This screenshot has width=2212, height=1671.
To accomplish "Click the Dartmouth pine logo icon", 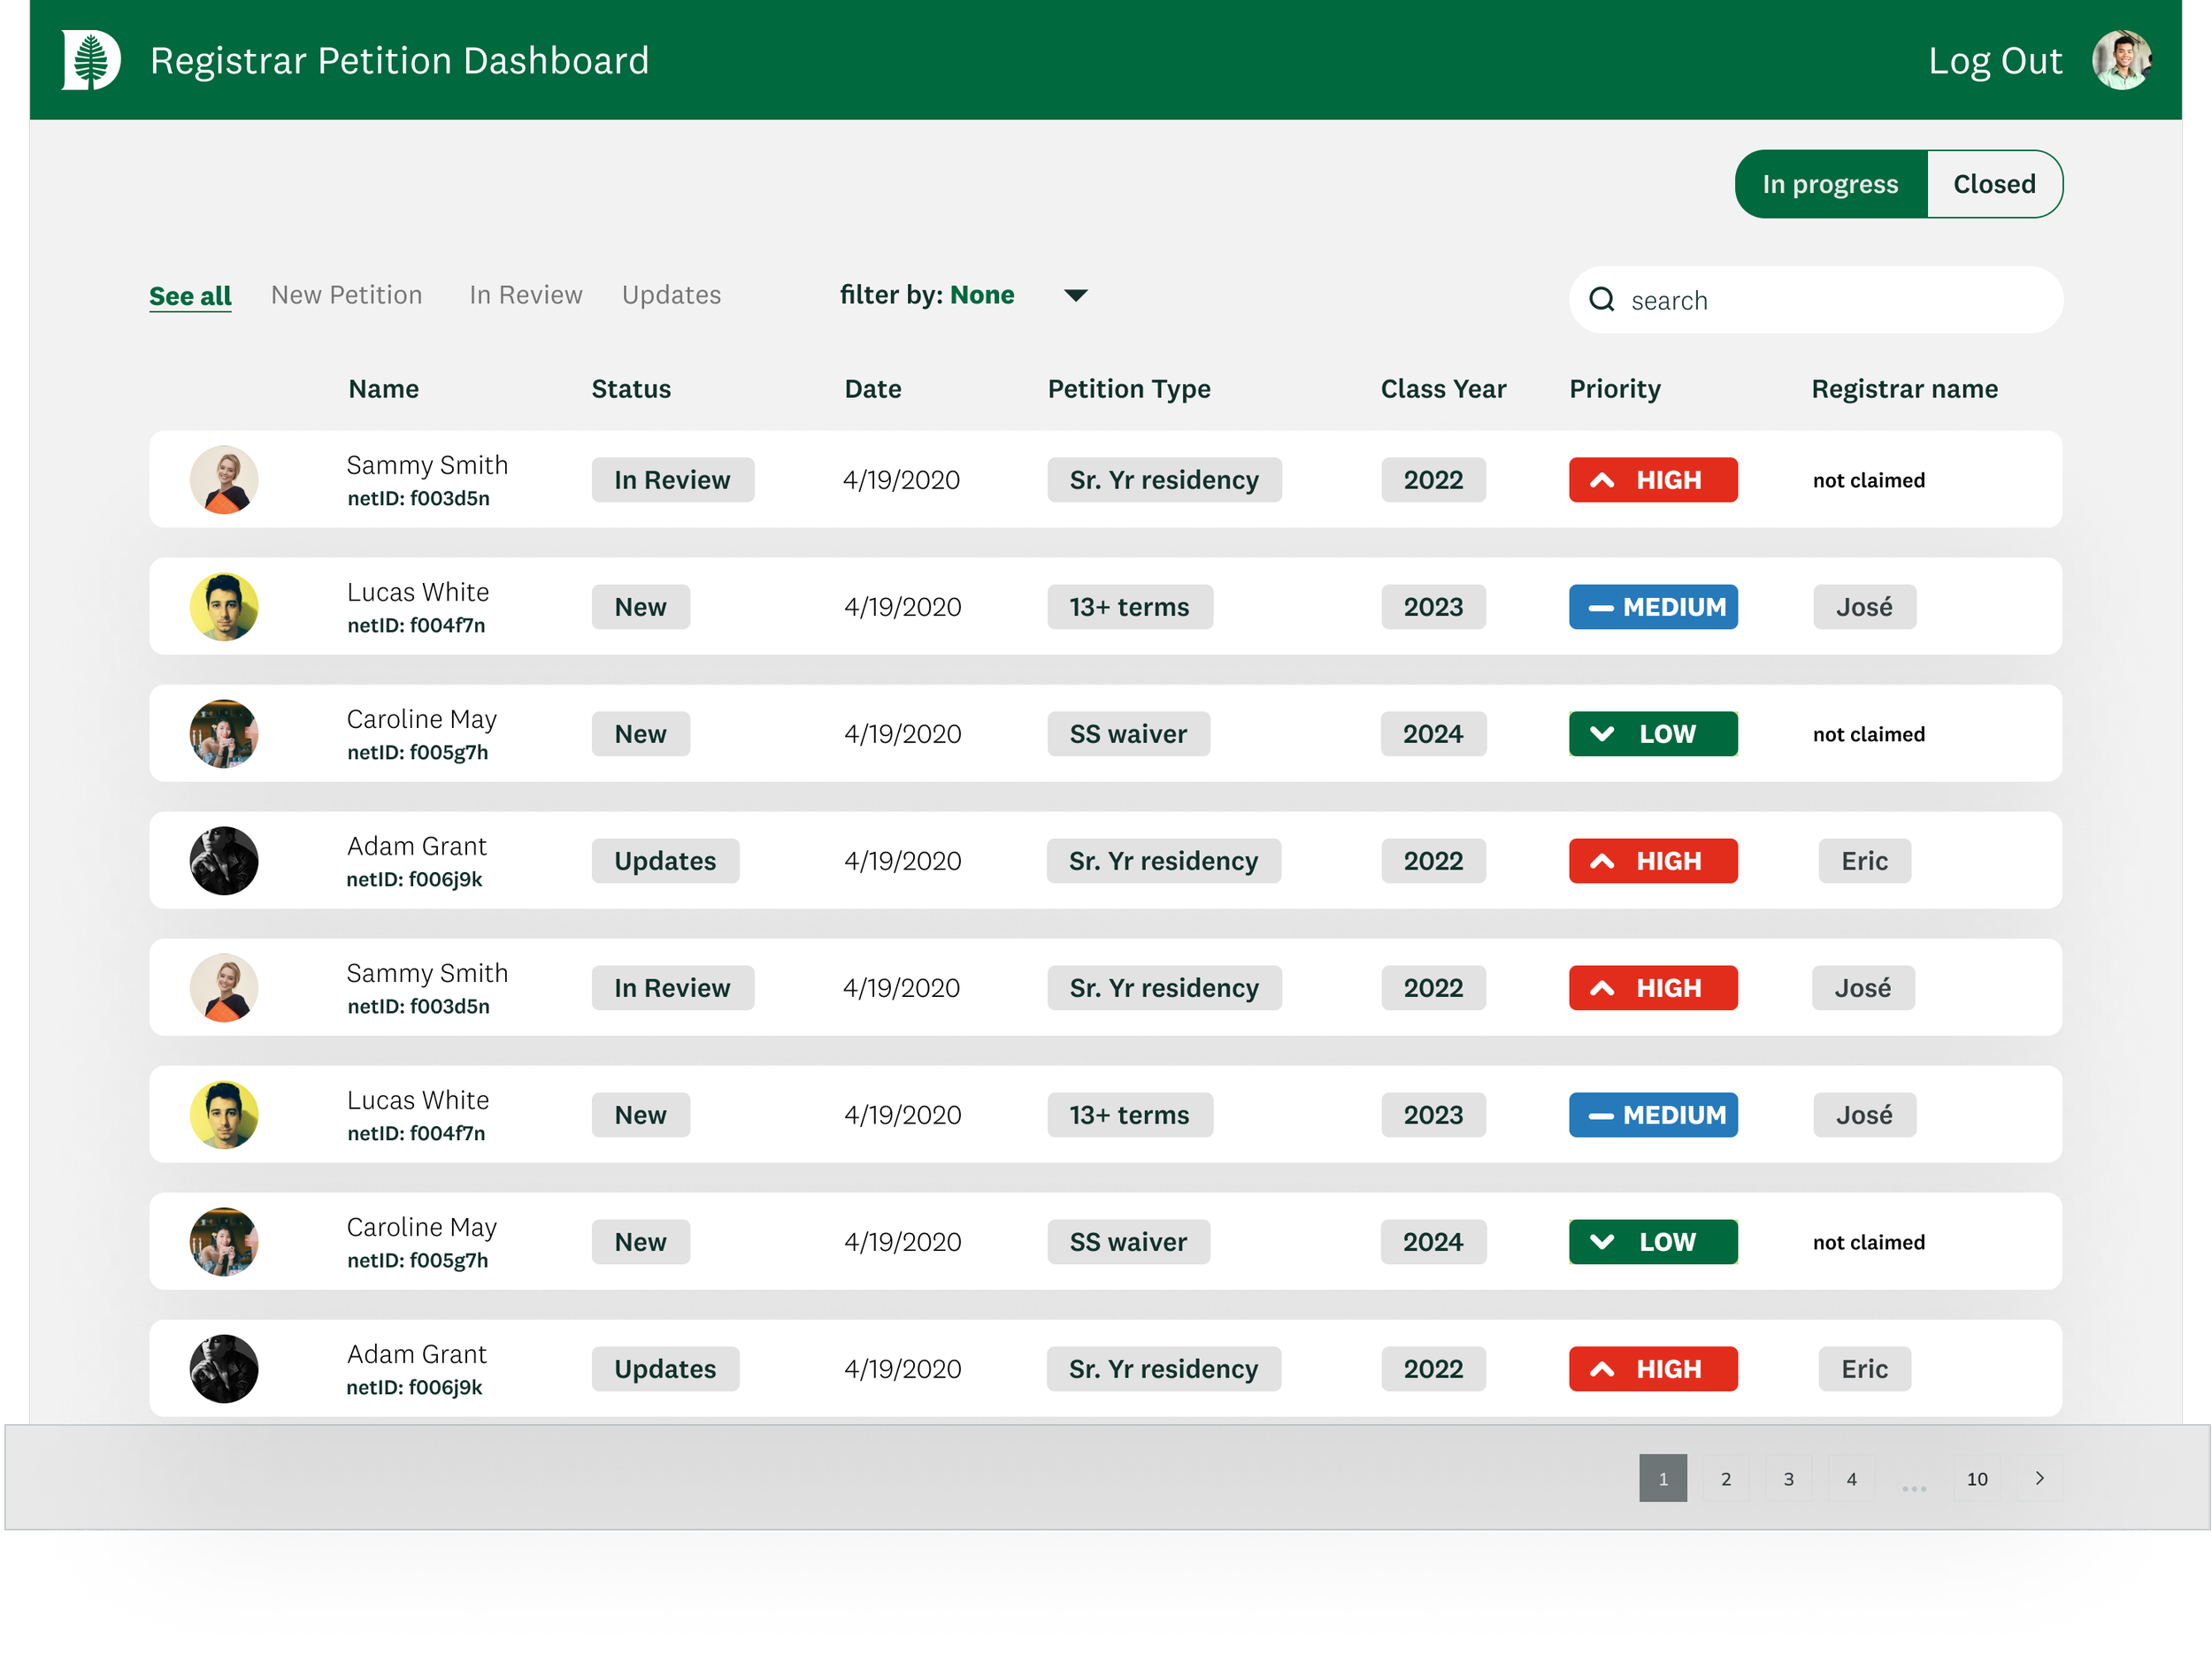I will [x=91, y=60].
